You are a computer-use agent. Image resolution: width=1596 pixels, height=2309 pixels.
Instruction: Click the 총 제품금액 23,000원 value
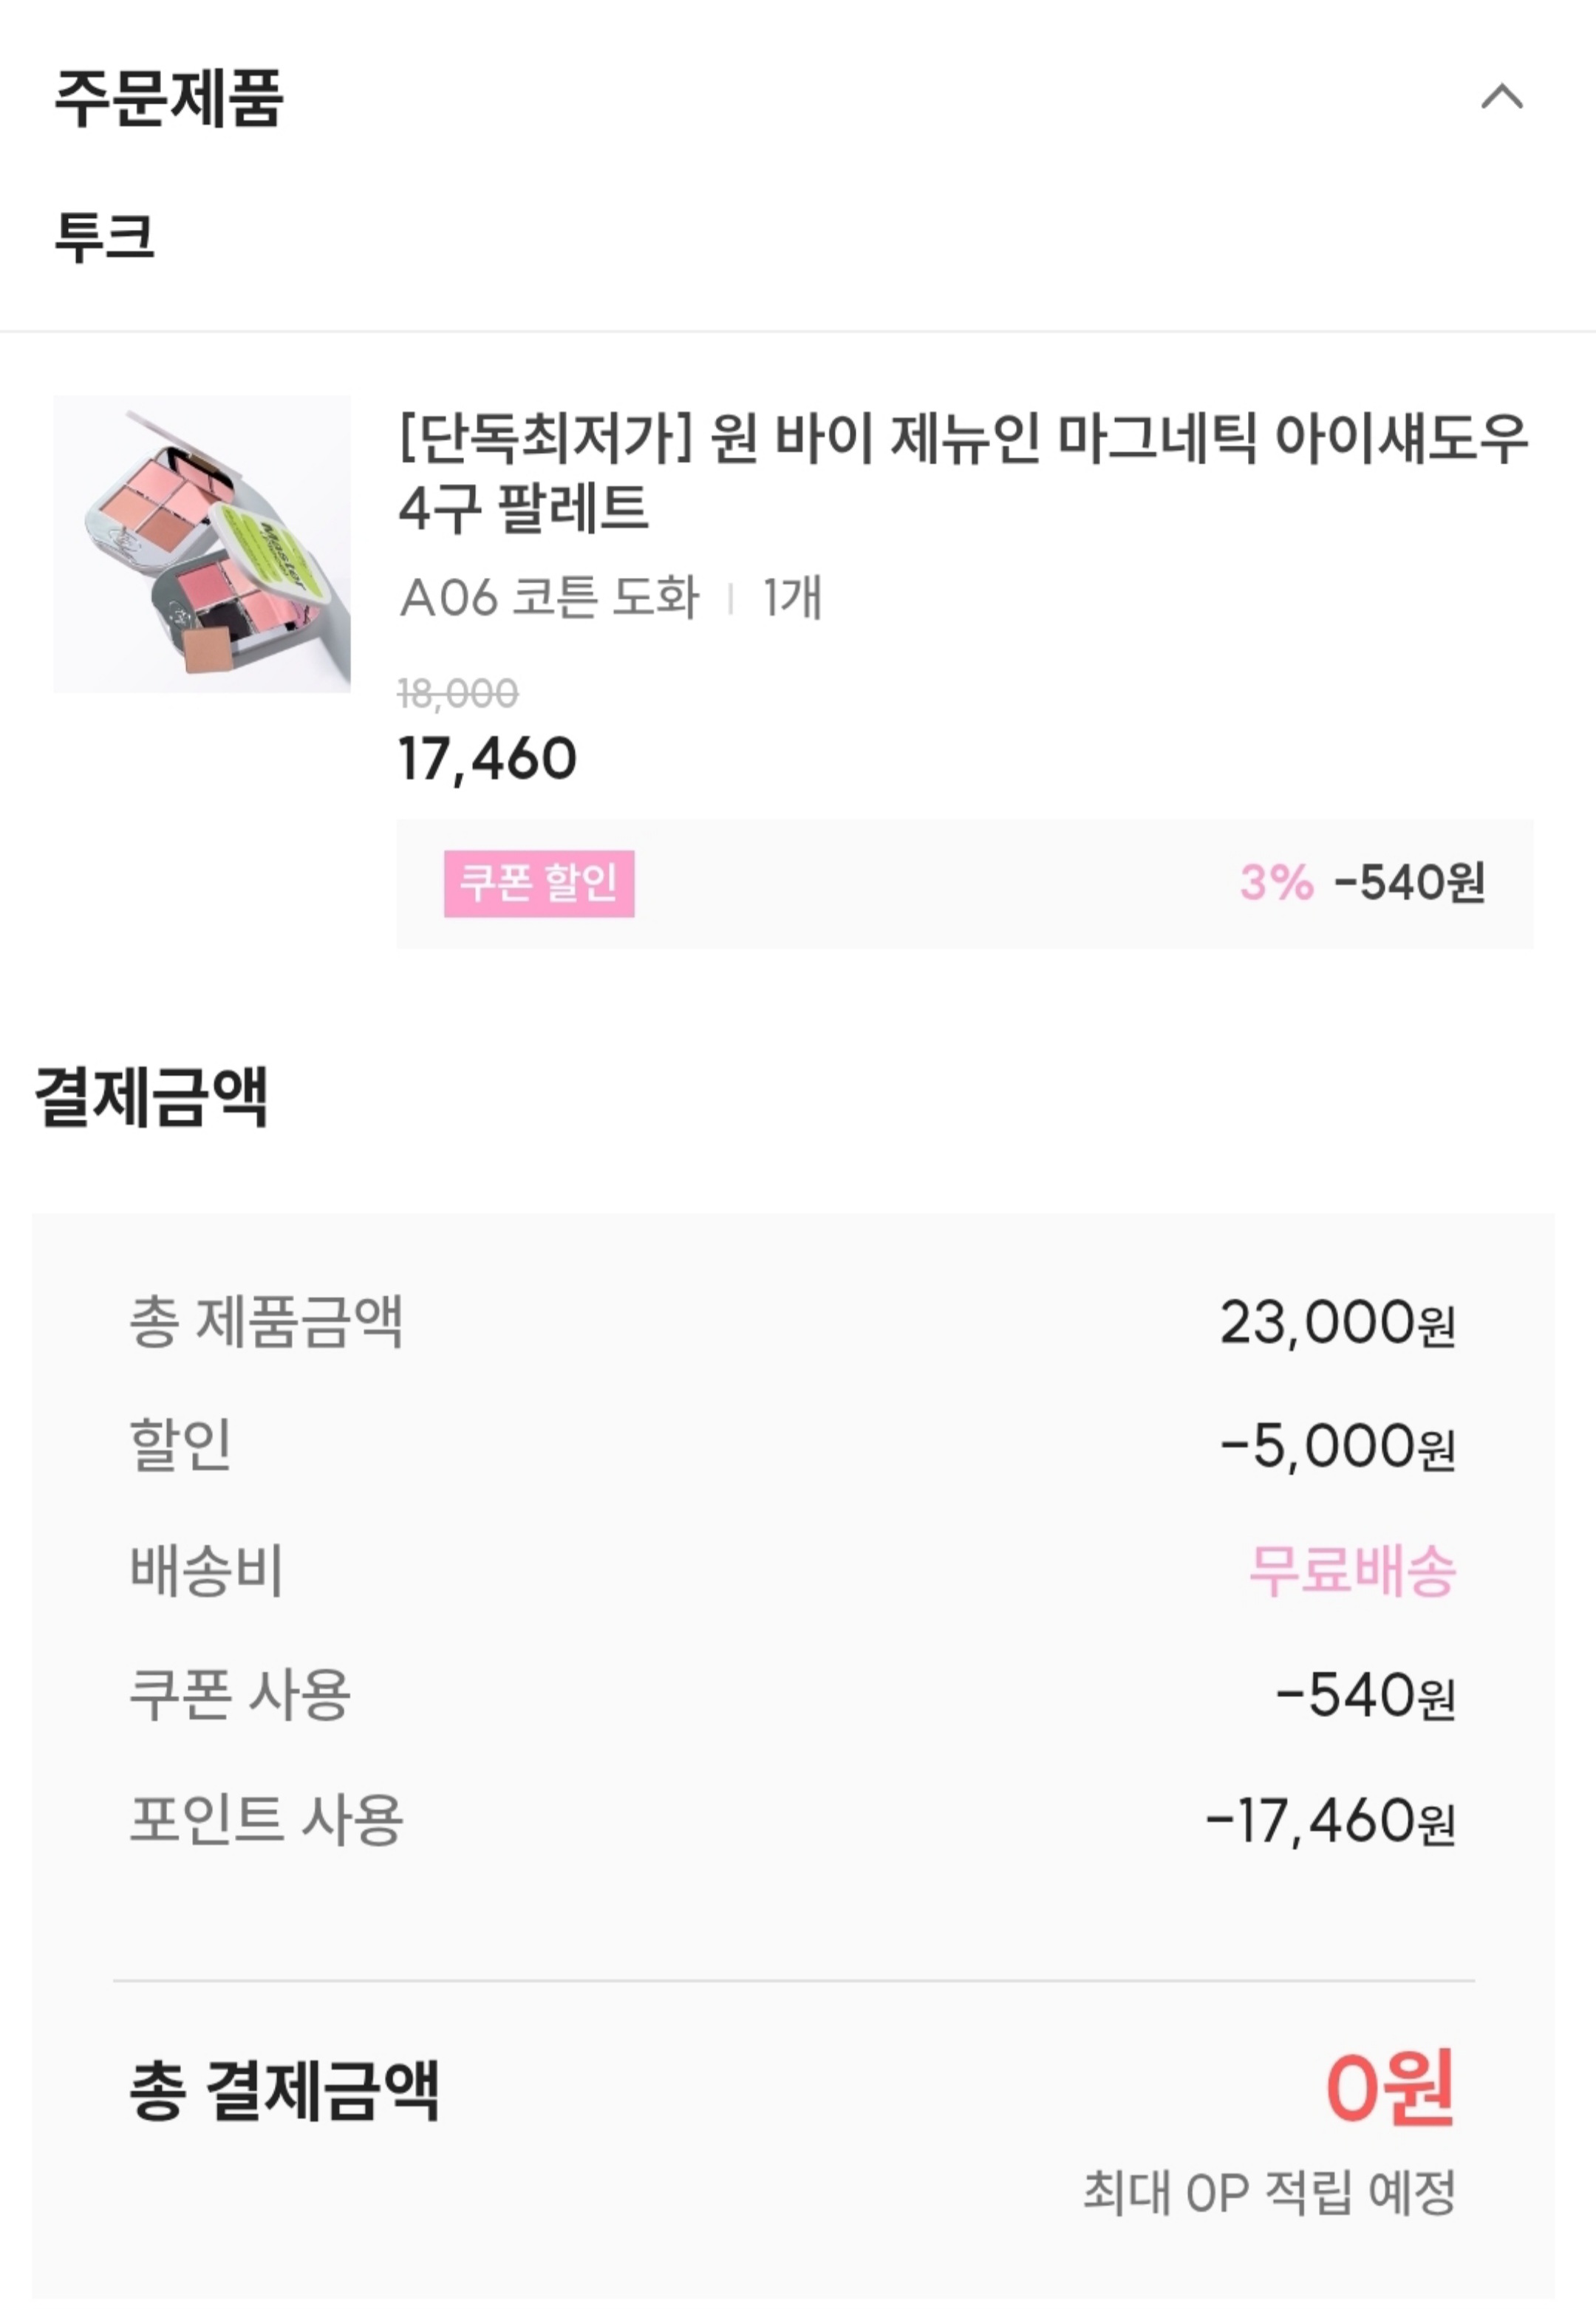[x=1337, y=1323]
